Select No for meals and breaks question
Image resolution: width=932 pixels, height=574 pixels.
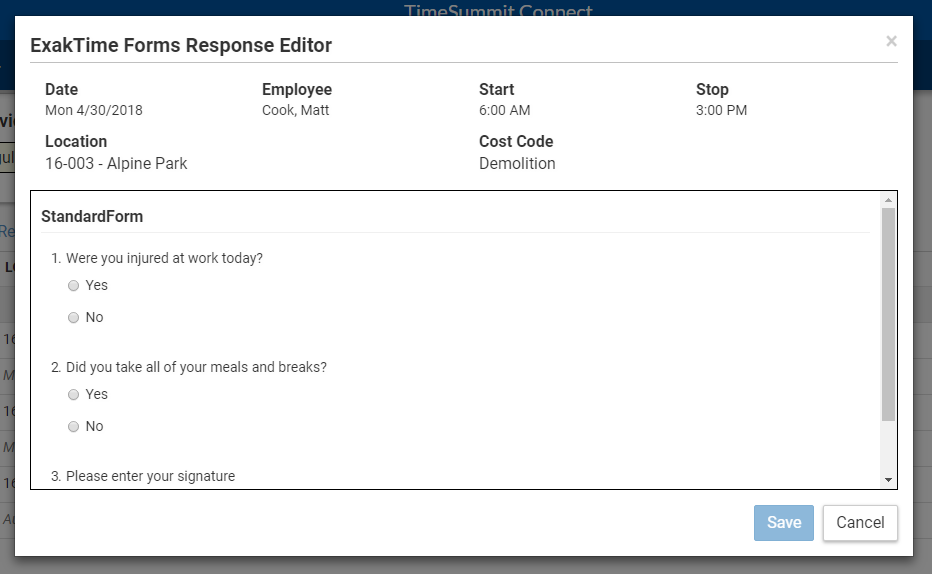coord(73,427)
